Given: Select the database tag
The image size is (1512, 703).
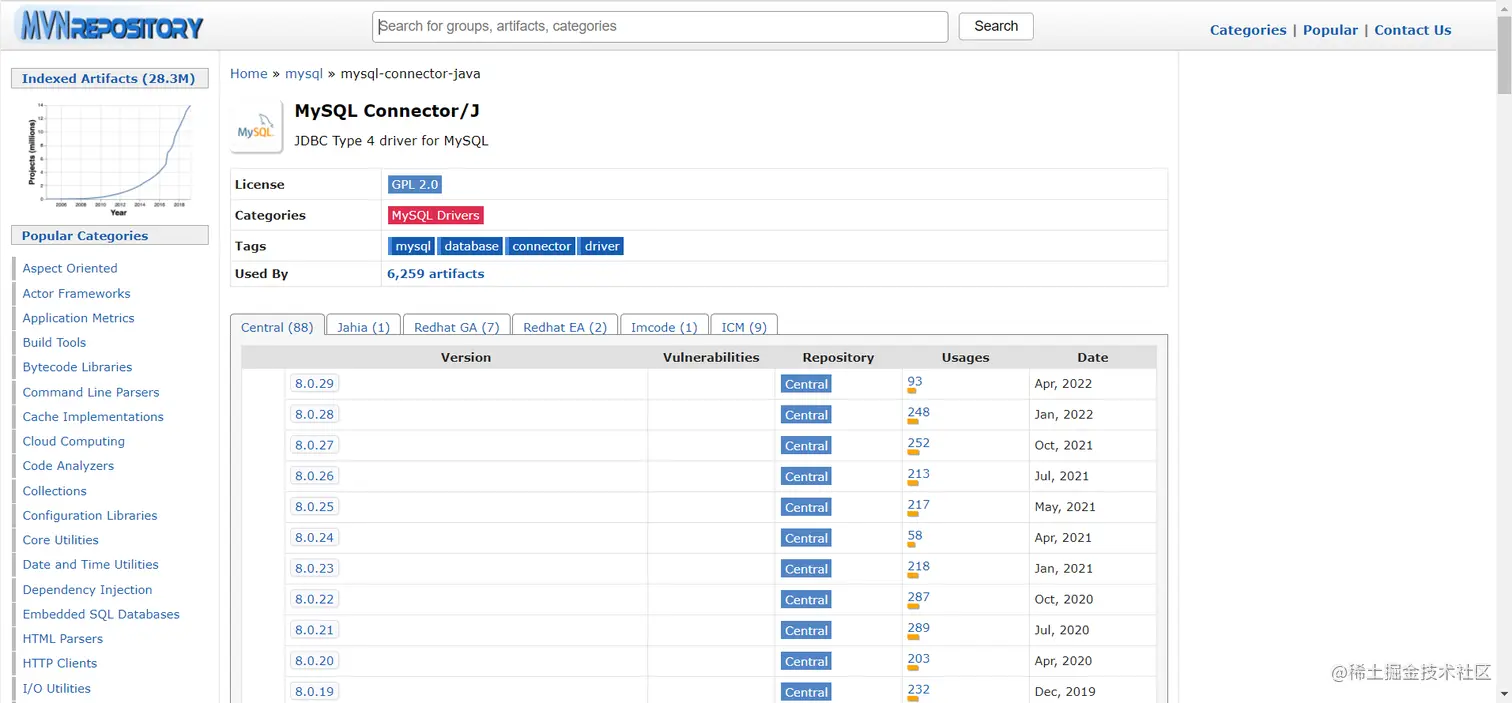Looking at the screenshot, I should tap(471, 246).
